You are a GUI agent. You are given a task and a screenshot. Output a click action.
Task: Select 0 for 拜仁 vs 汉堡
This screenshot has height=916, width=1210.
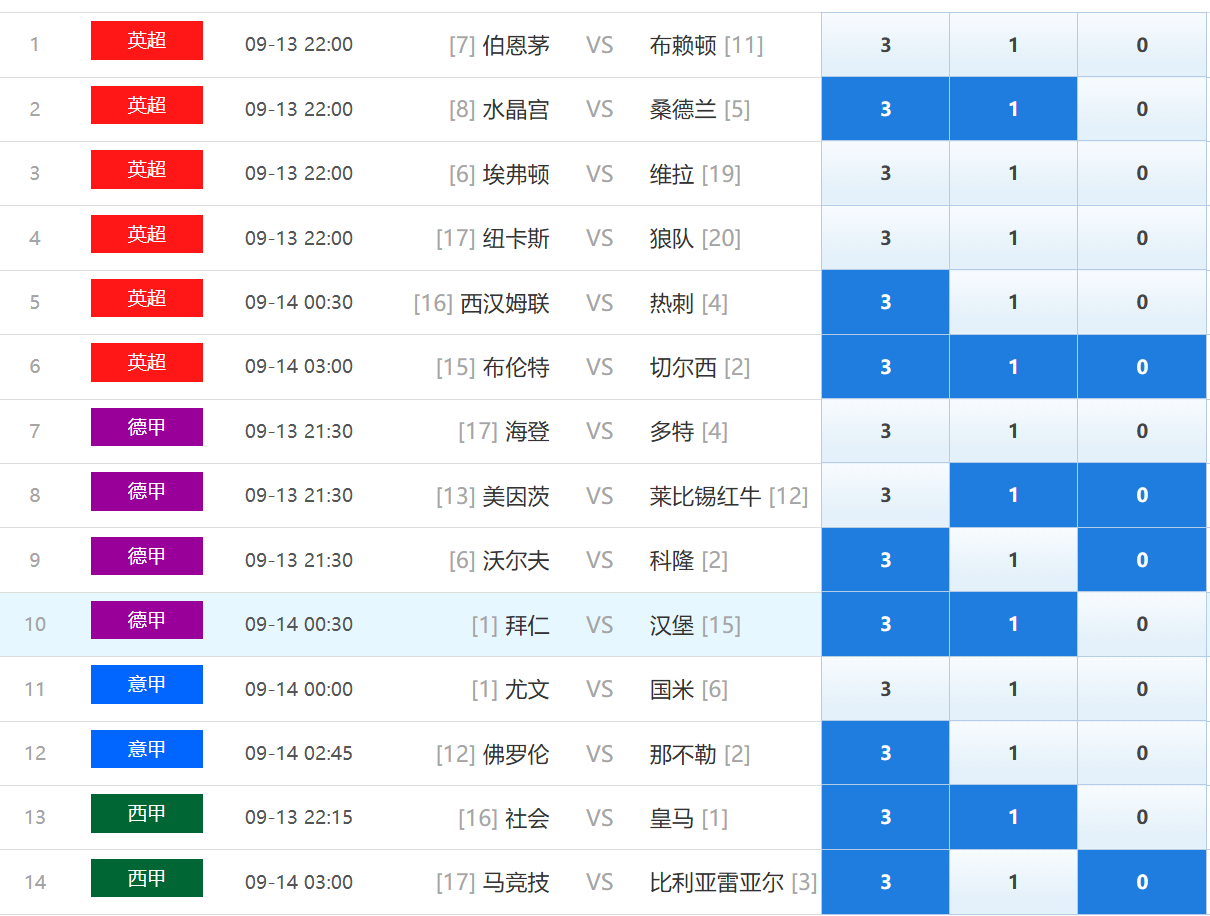coord(1142,624)
